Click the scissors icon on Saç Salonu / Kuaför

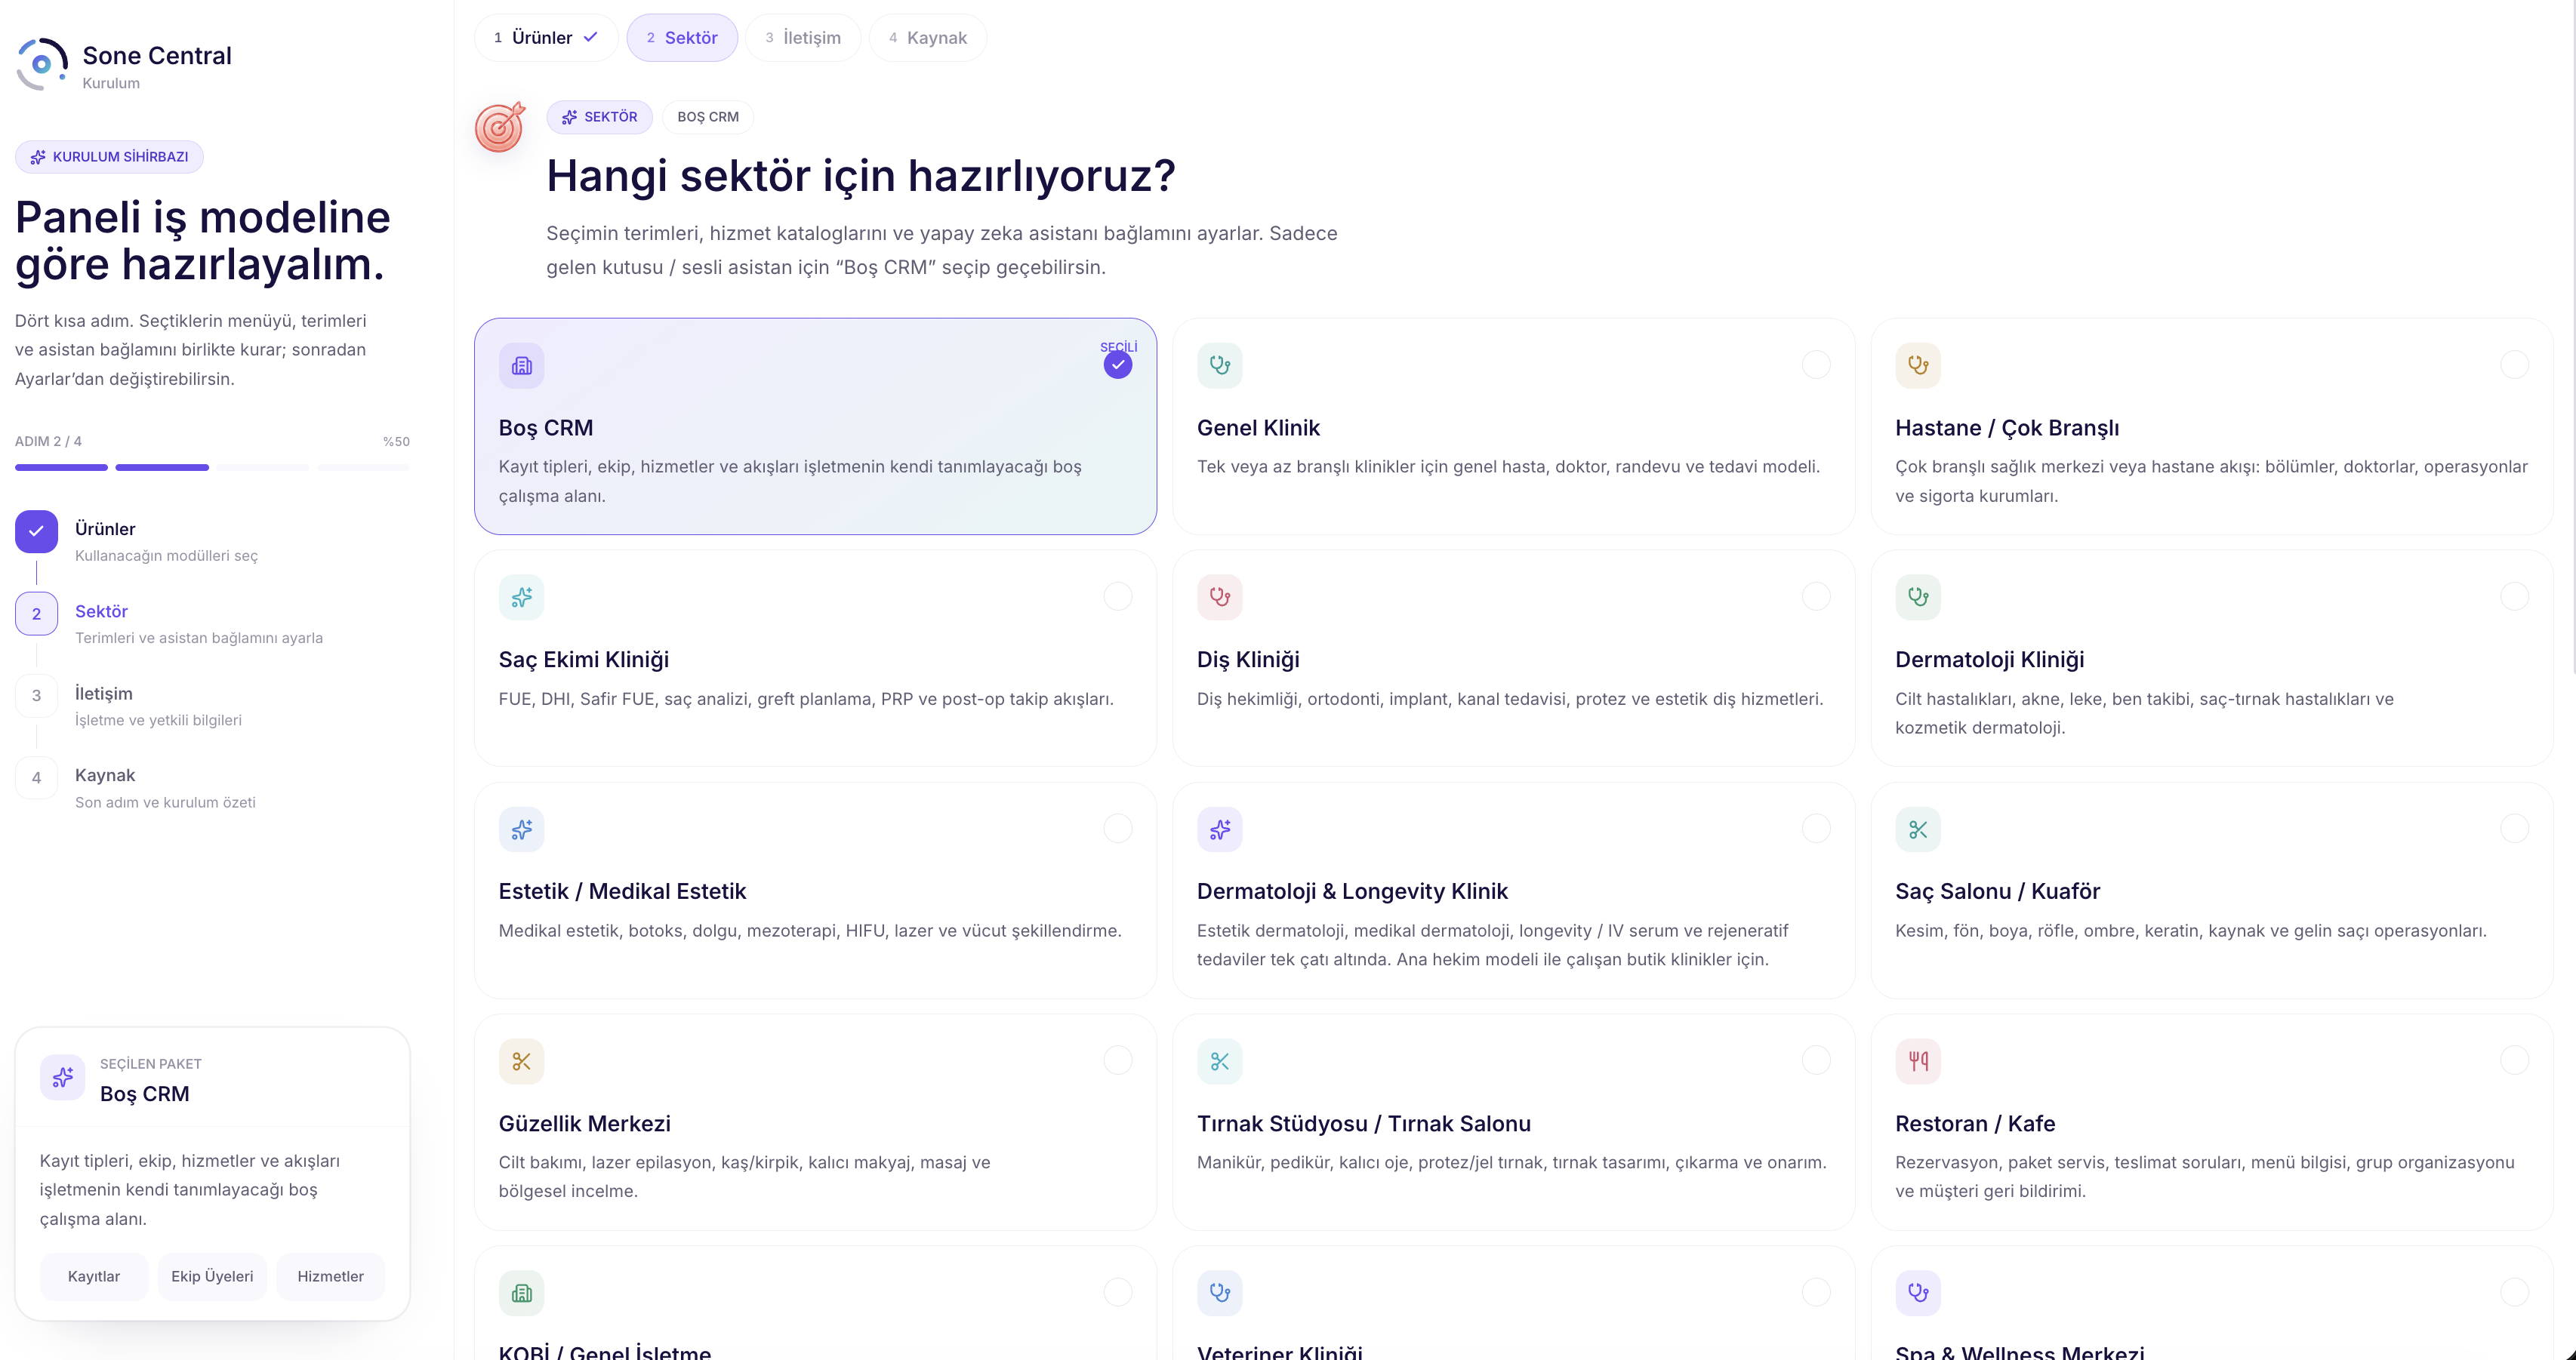point(1918,830)
